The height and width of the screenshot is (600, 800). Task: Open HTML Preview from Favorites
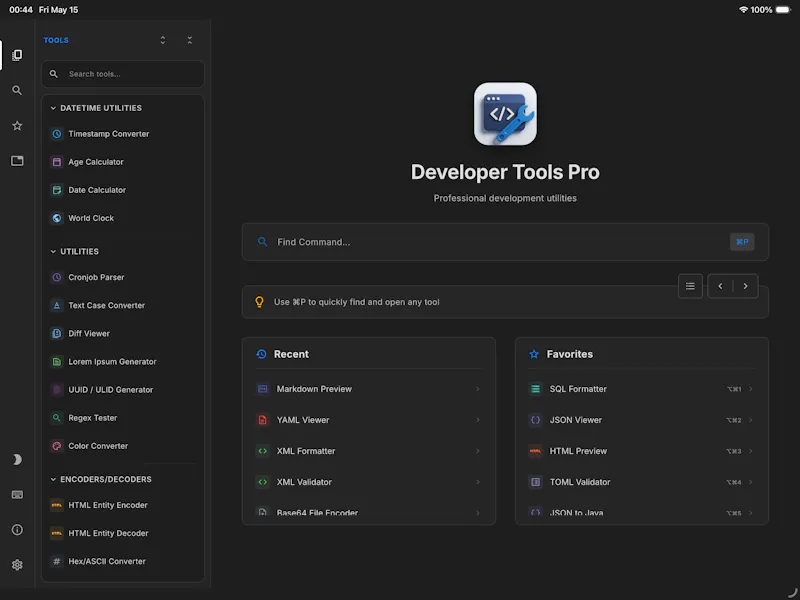tap(641, 451)
